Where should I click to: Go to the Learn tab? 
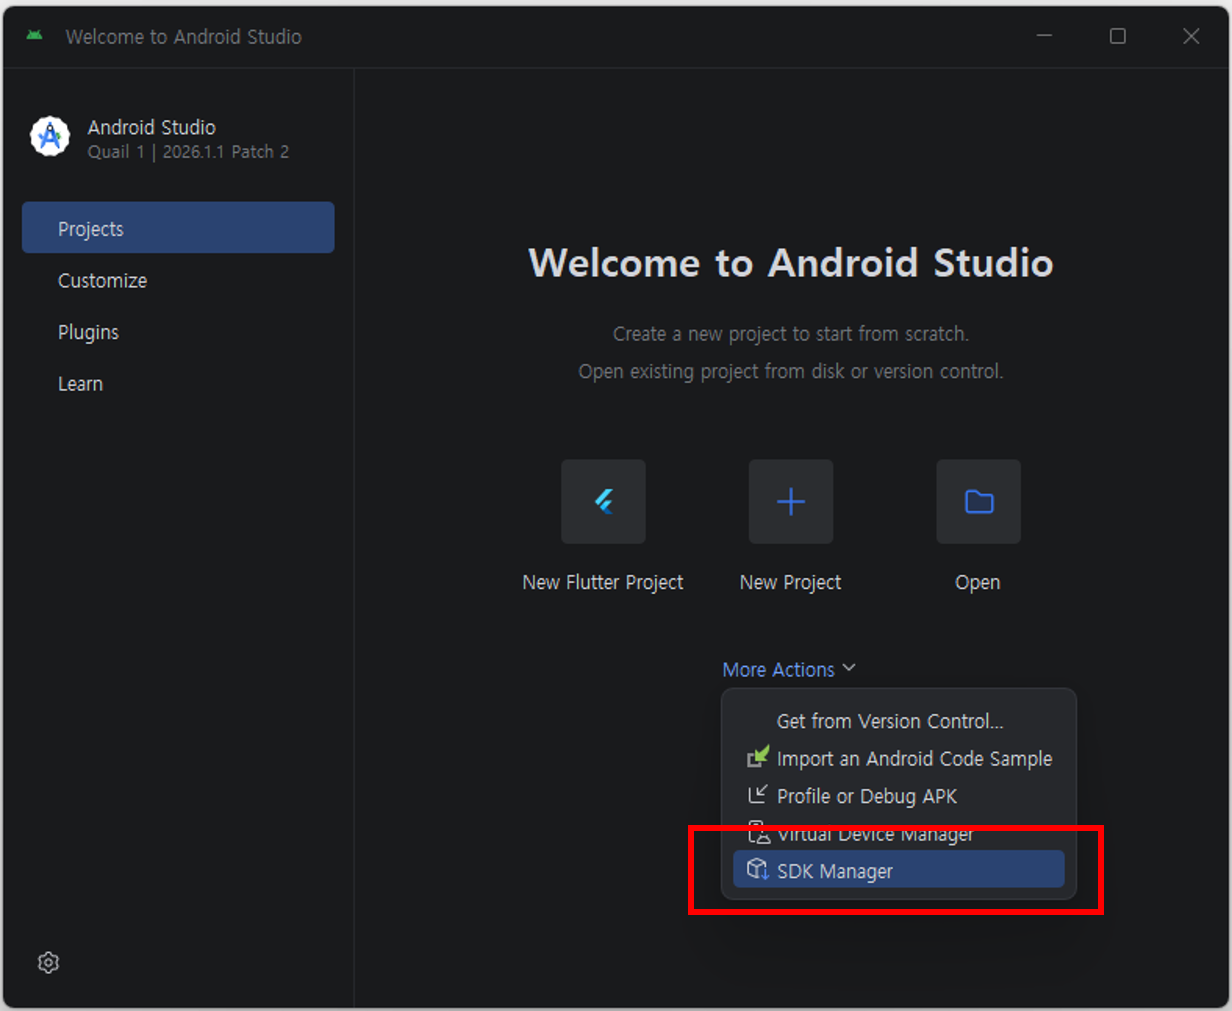point(178,384)
